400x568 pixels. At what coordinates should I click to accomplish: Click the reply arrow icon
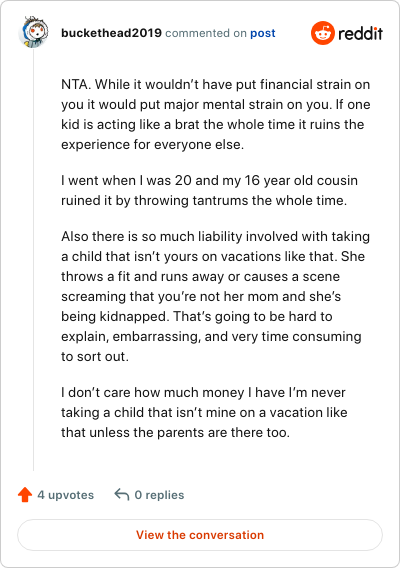[x=122, y=494]
